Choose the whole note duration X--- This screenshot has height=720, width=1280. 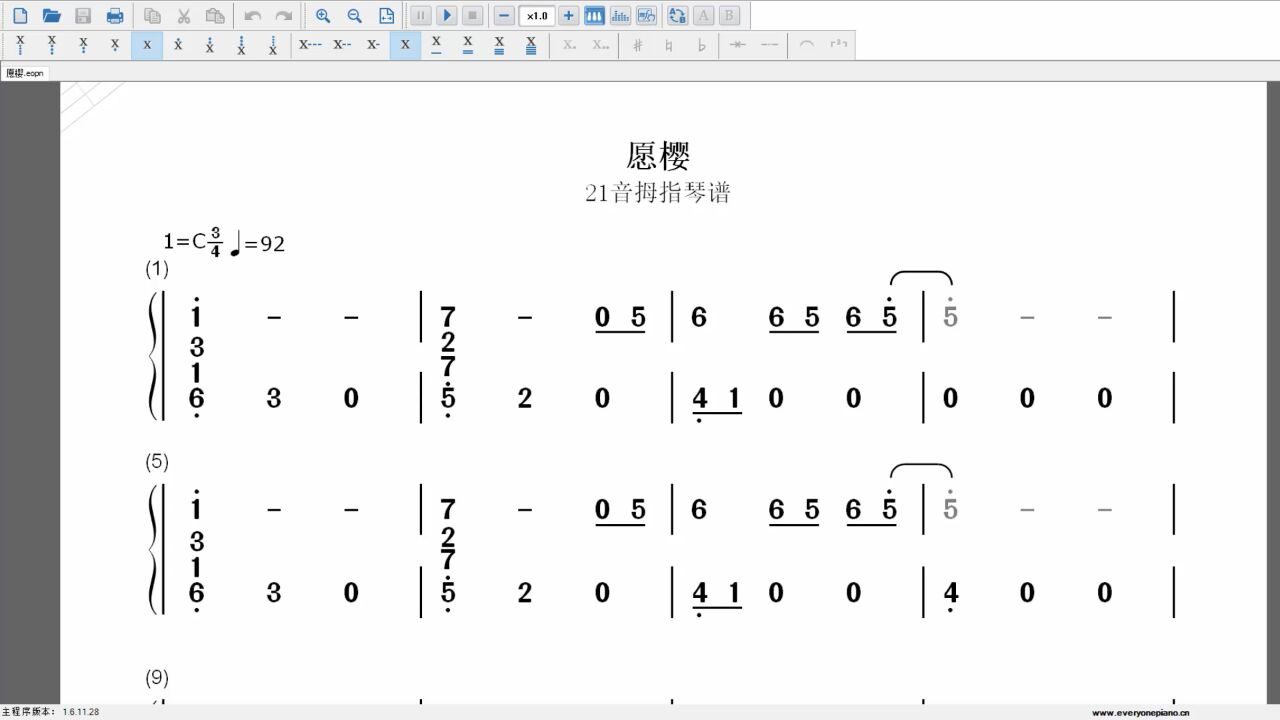pos(310,45)
